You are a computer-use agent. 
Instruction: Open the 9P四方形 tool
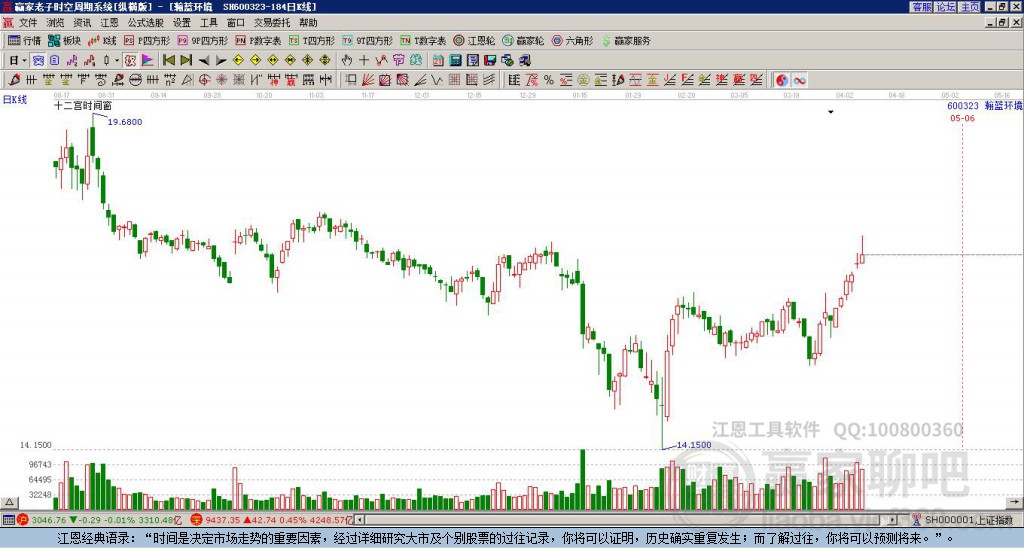click(x=203, y=40)
